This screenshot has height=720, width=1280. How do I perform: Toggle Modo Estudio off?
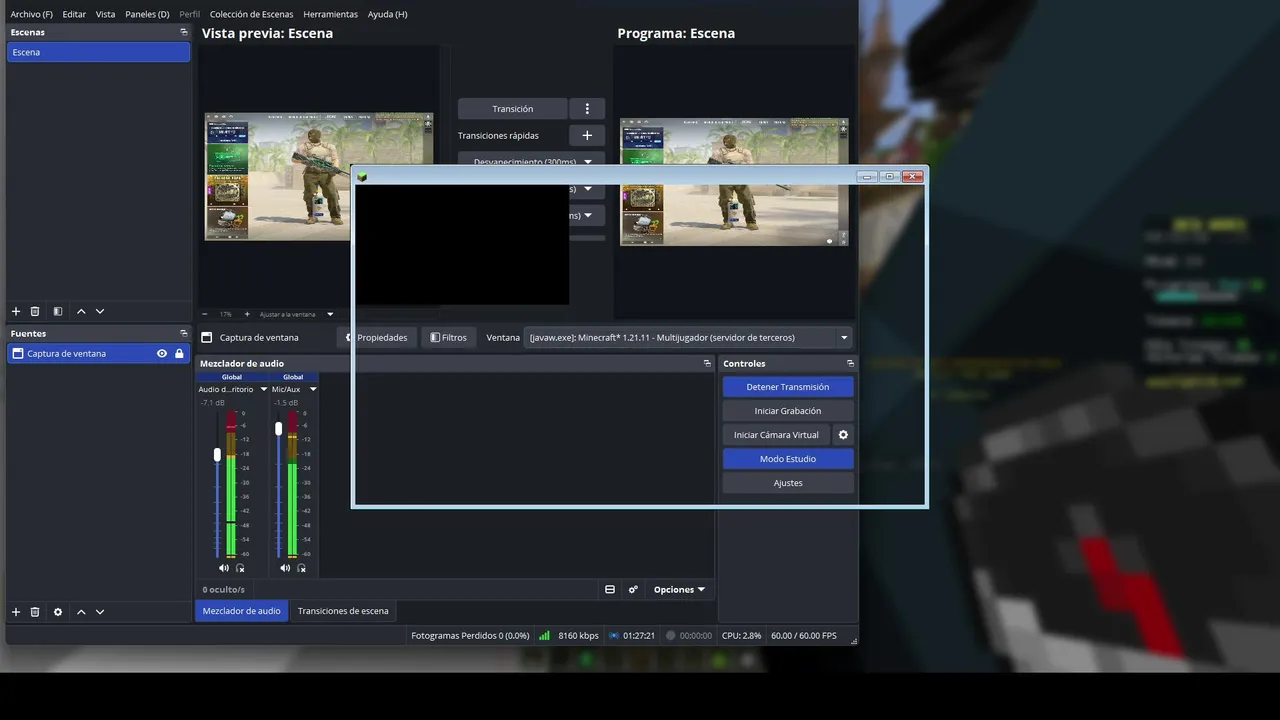point(788,459)
